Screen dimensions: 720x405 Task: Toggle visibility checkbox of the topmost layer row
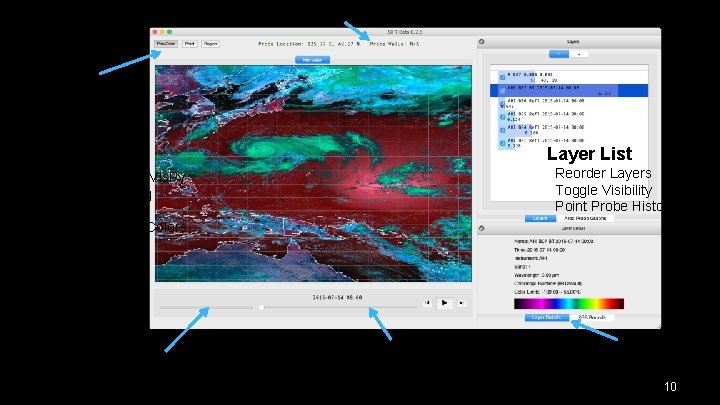502,77
